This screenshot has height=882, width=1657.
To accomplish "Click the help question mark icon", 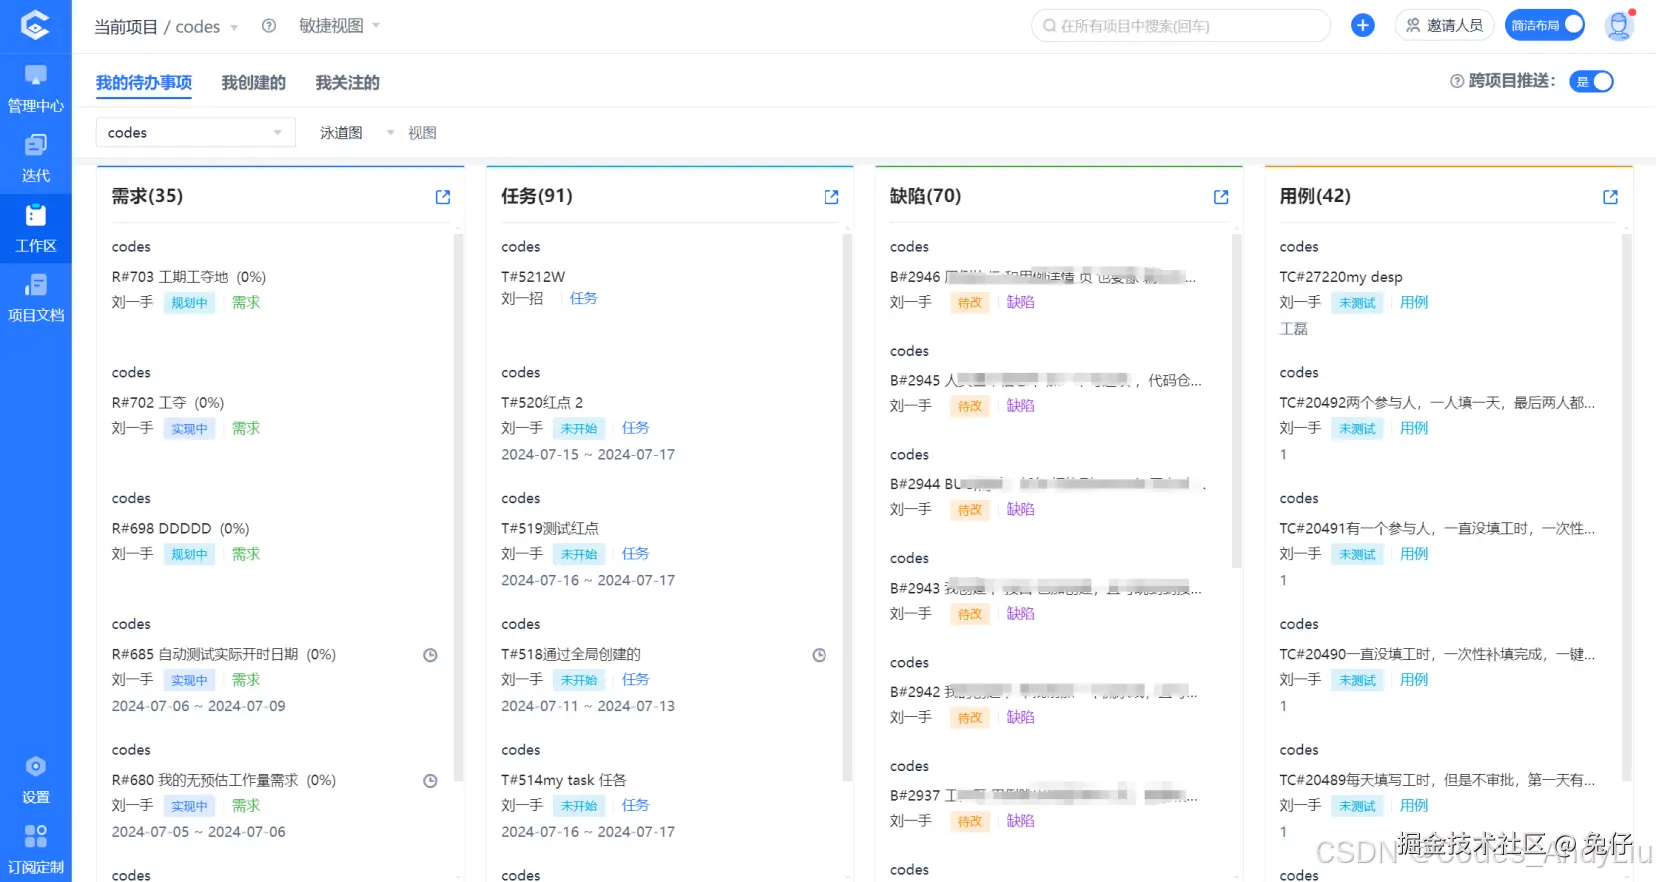I will 269,26.
